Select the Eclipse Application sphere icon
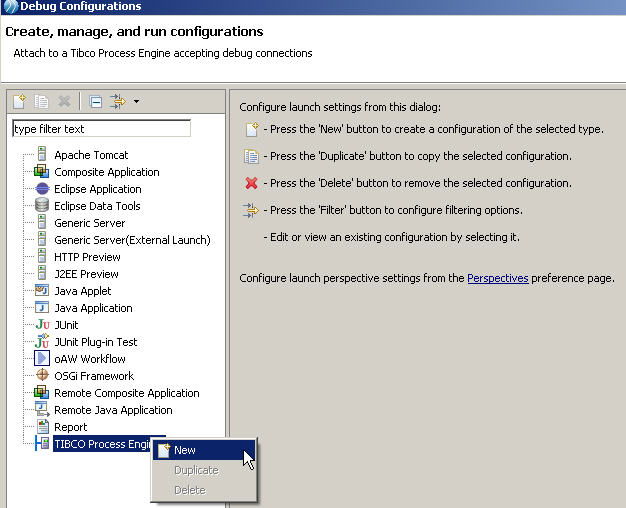Image resolution: width=626 pixels, height=508 pixels. tap(42, 189)
